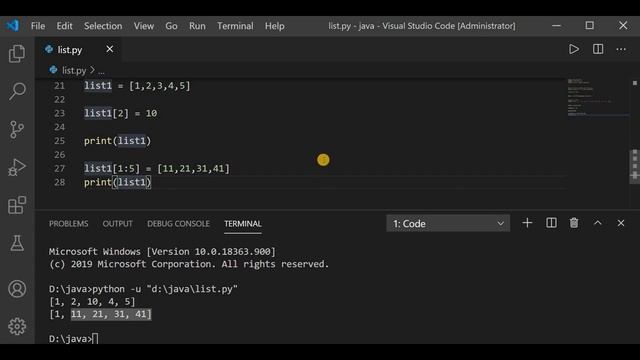Click line number 23 in gutter
Screen dimensions: 640x360
tap(60, 113)
